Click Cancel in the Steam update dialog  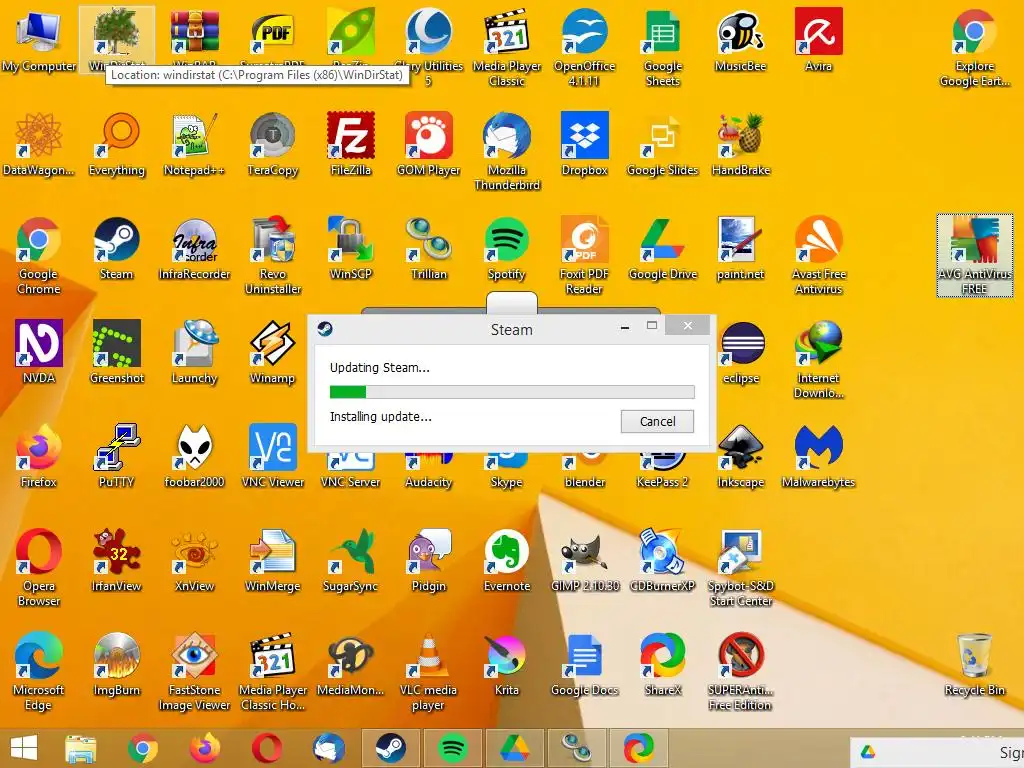[x=657, y=421]
